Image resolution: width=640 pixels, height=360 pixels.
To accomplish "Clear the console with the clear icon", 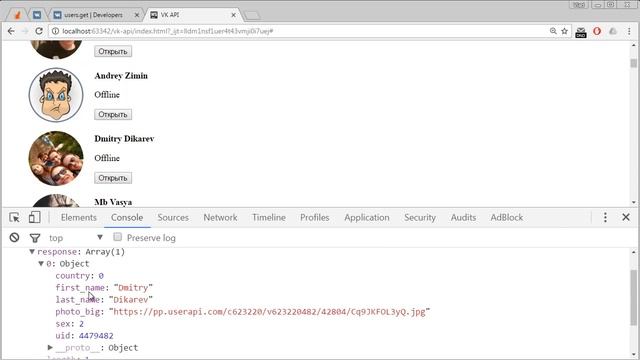I will (14, 238).
